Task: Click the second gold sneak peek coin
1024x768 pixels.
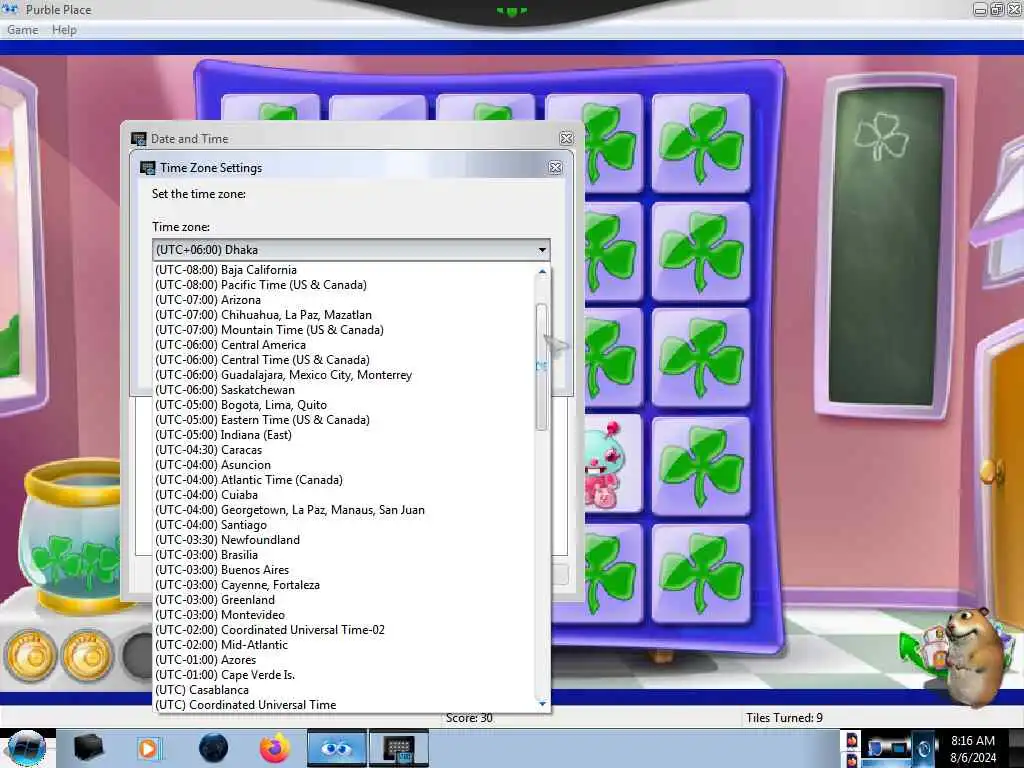Action: pos(87,655)
